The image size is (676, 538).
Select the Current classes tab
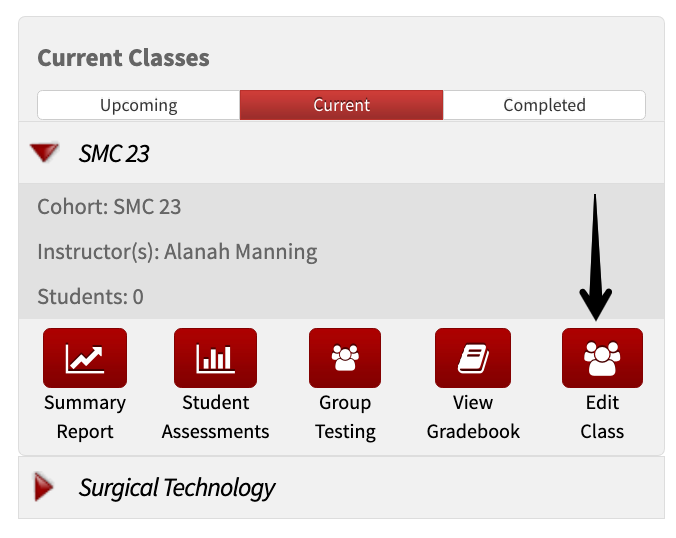click(x=341, y=105)
